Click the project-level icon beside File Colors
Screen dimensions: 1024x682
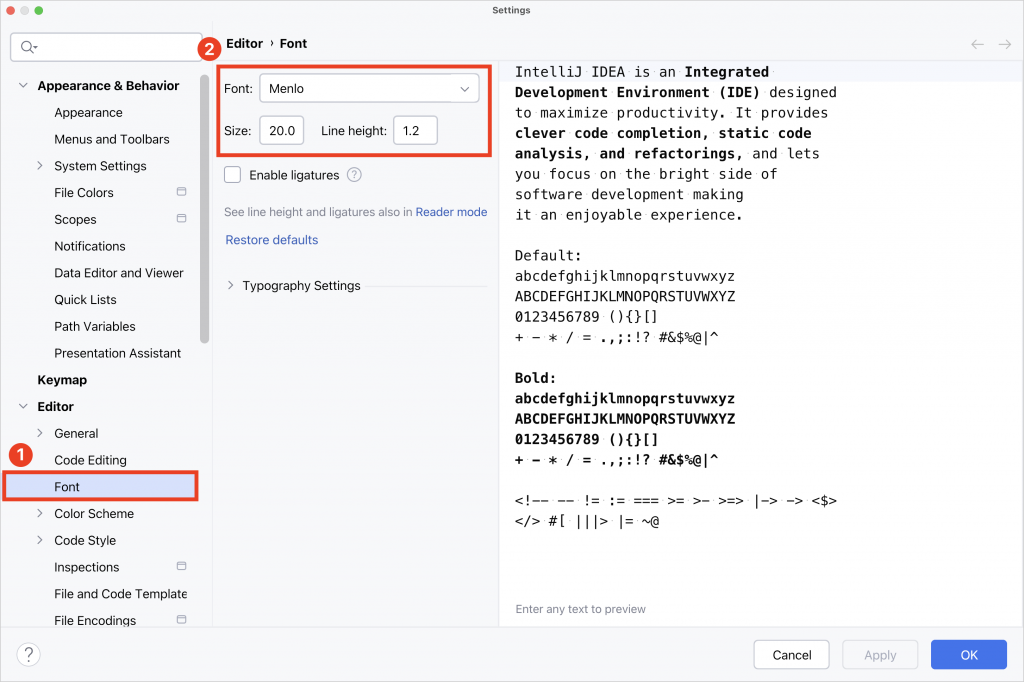pyautogui.click(x=182, y=192)
